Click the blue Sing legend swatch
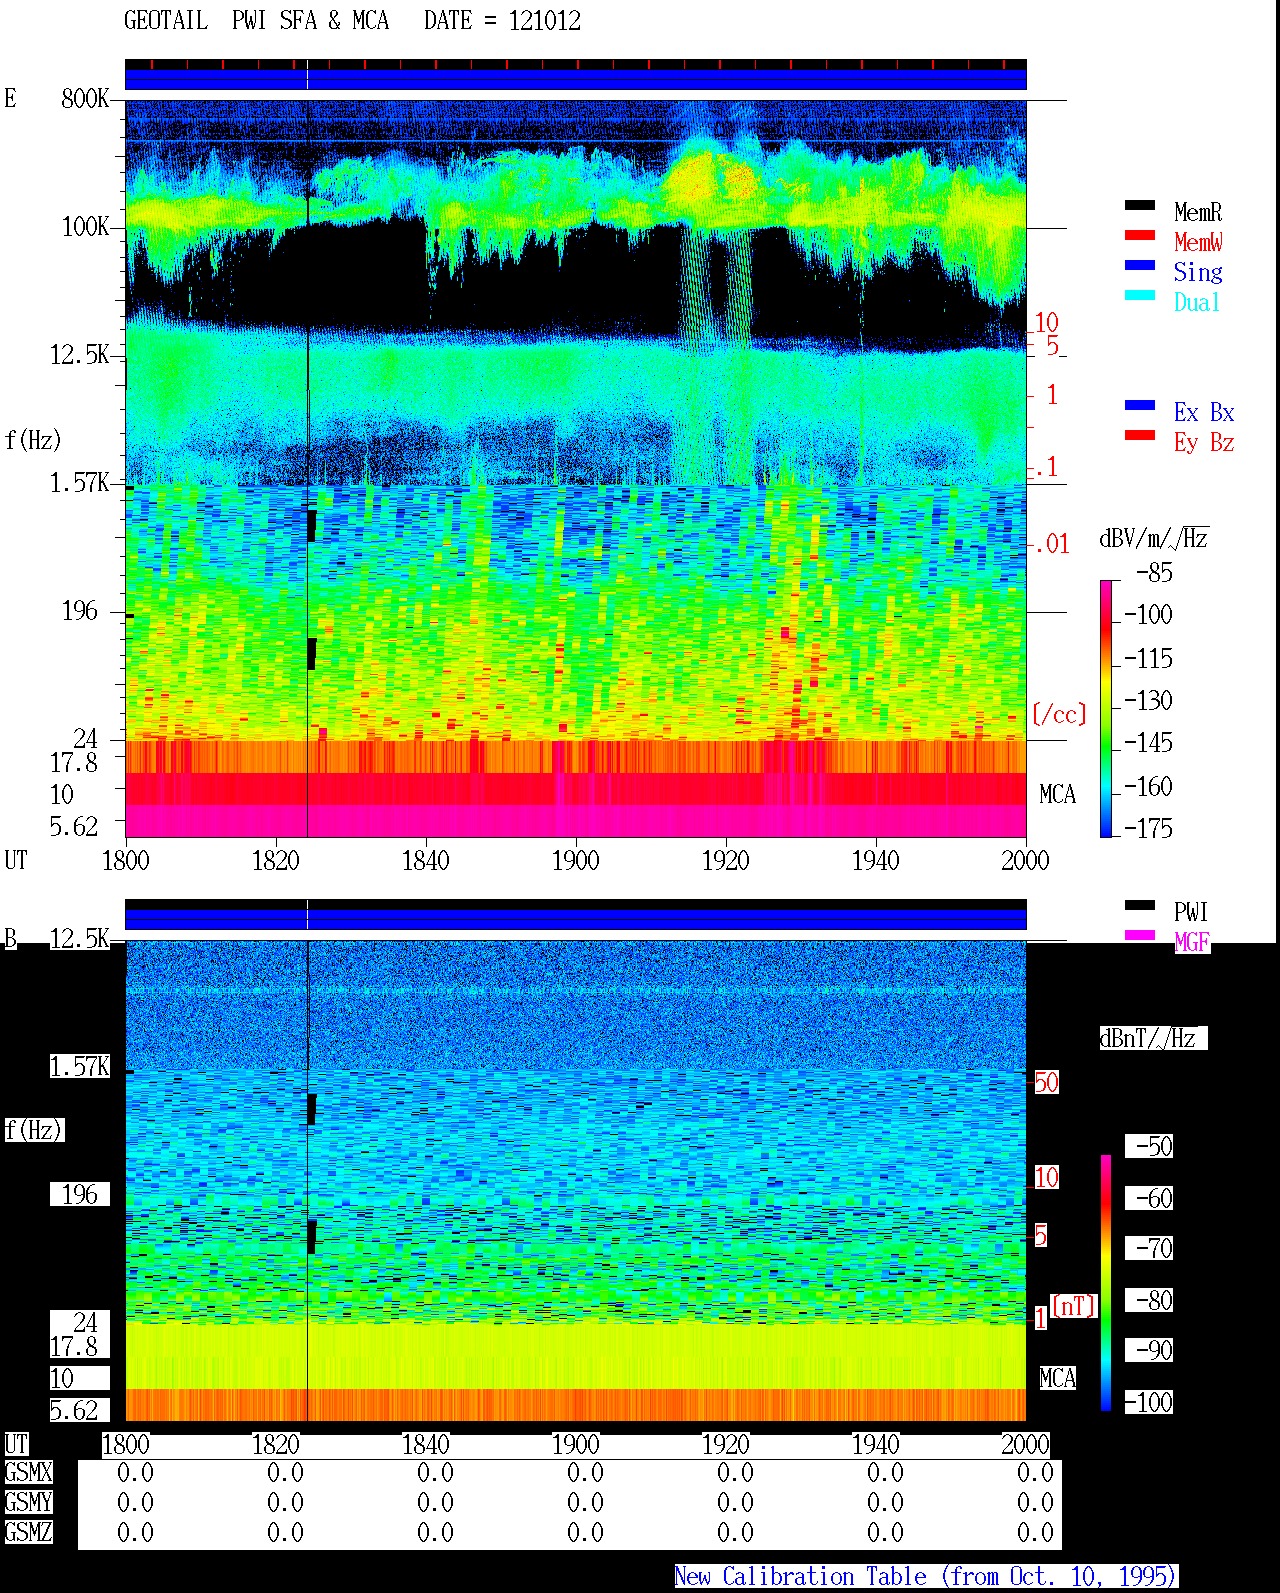Image resolution: width=1280 pixels, height=1593 pixels. click(x=1140, y=265)
